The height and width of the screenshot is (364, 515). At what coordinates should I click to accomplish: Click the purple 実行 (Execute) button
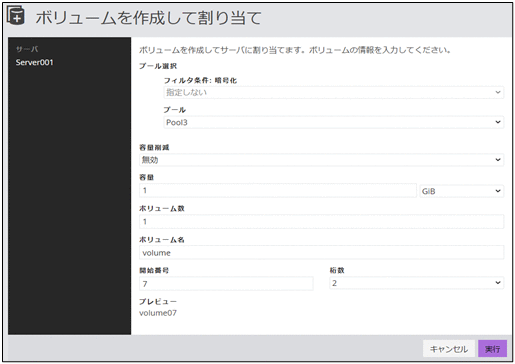492,349
